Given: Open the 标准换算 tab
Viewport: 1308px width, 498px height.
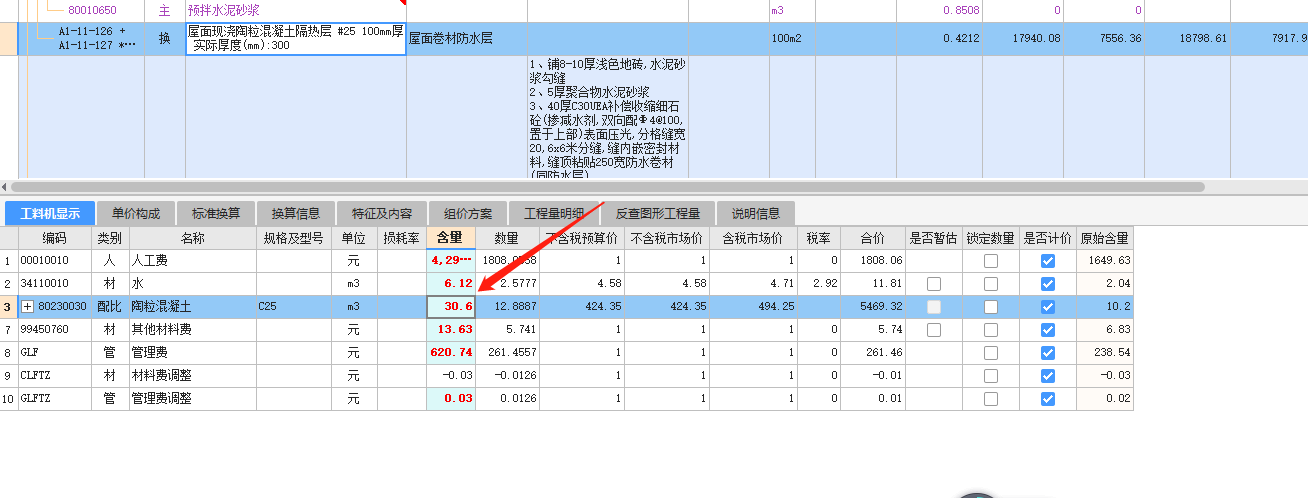Looking at the screenshot, I should [x=216, y=213].
